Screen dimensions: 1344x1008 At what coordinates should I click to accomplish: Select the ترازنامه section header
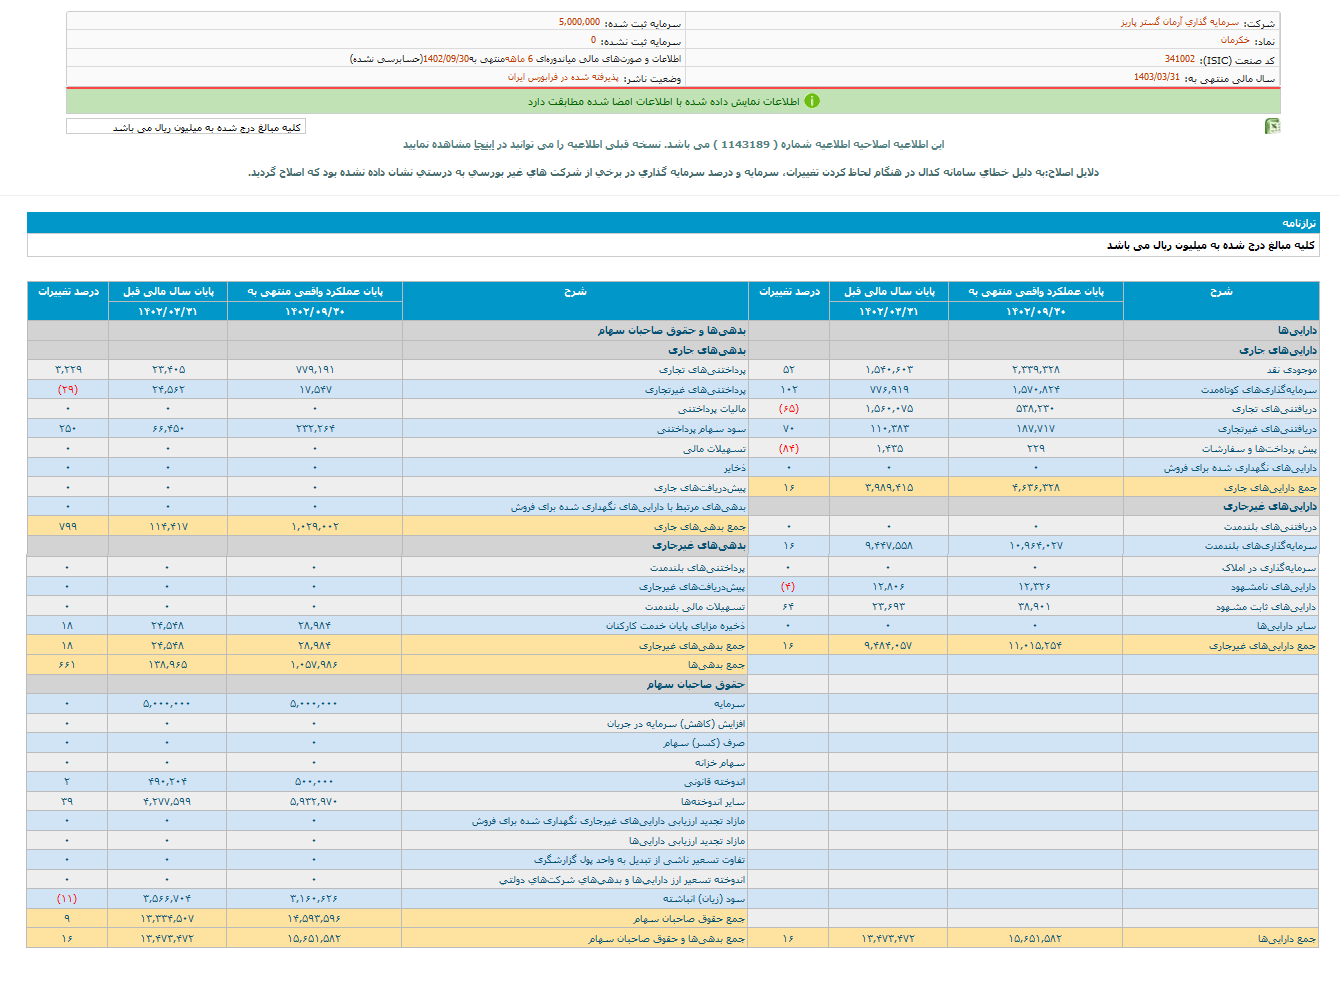tap(1299, 223)
